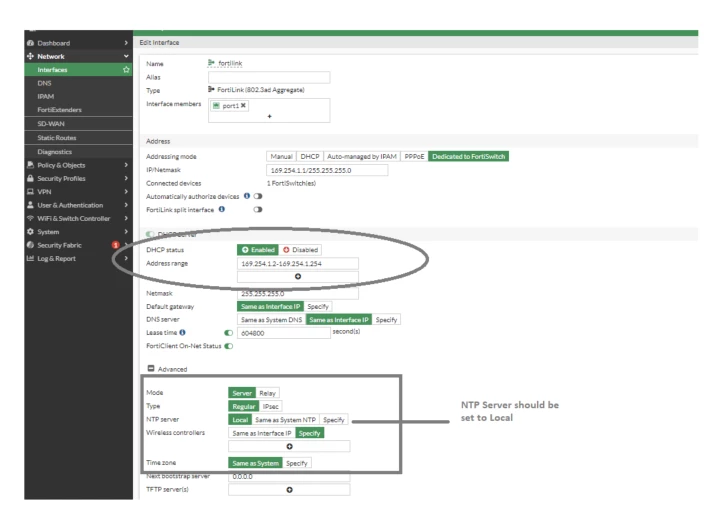Expand the WiFi & Switch Controller chevron

point(126,218)
